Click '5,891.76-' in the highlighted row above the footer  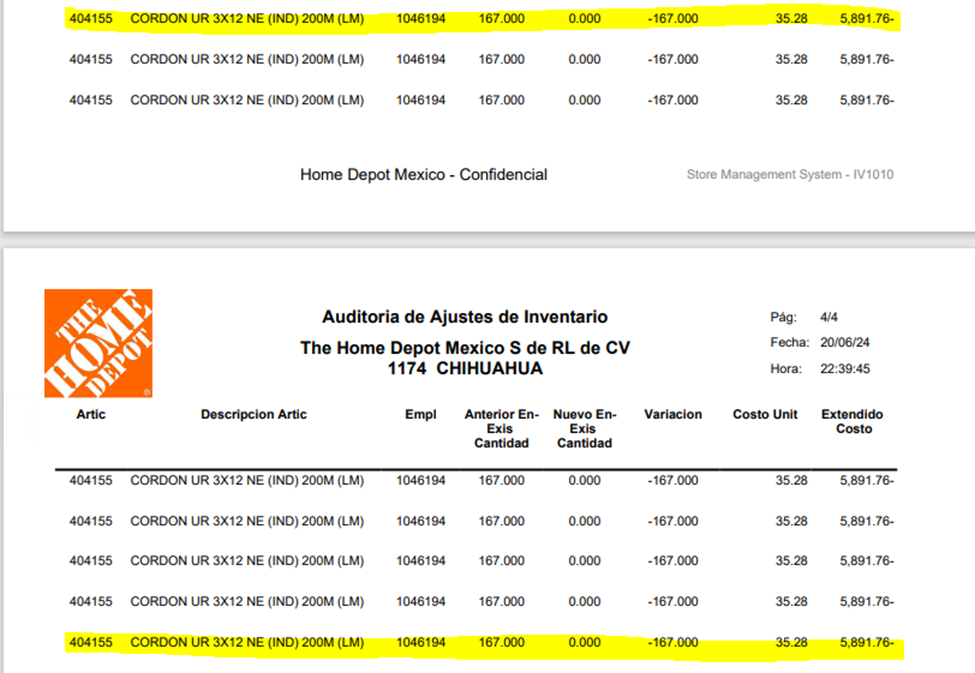click(x=867, y=19)
